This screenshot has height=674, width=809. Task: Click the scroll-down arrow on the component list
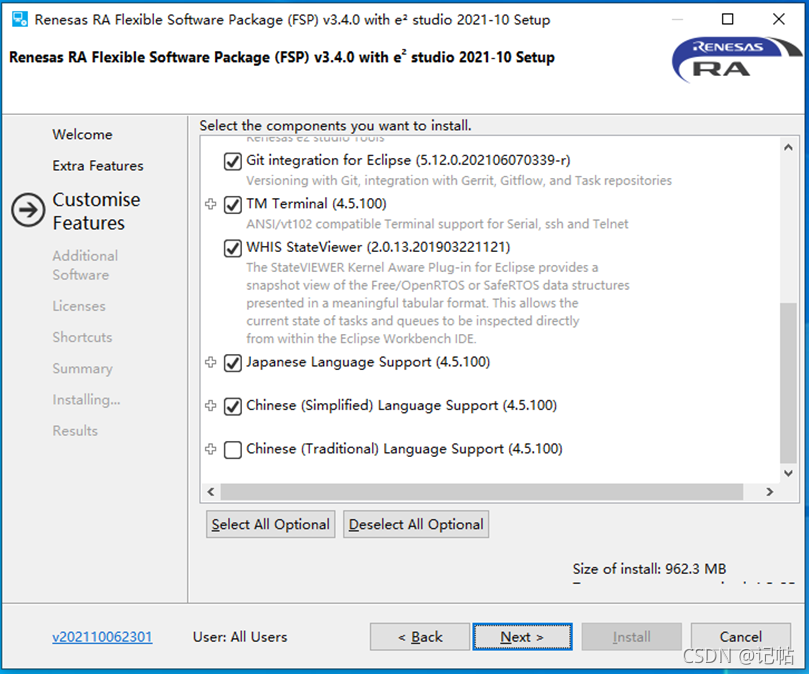click(x=785, y=472)
